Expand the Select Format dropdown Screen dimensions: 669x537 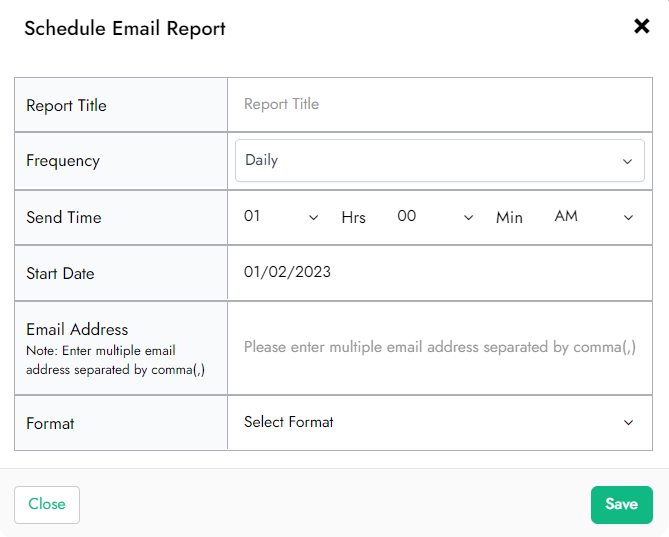click(439, 422)
